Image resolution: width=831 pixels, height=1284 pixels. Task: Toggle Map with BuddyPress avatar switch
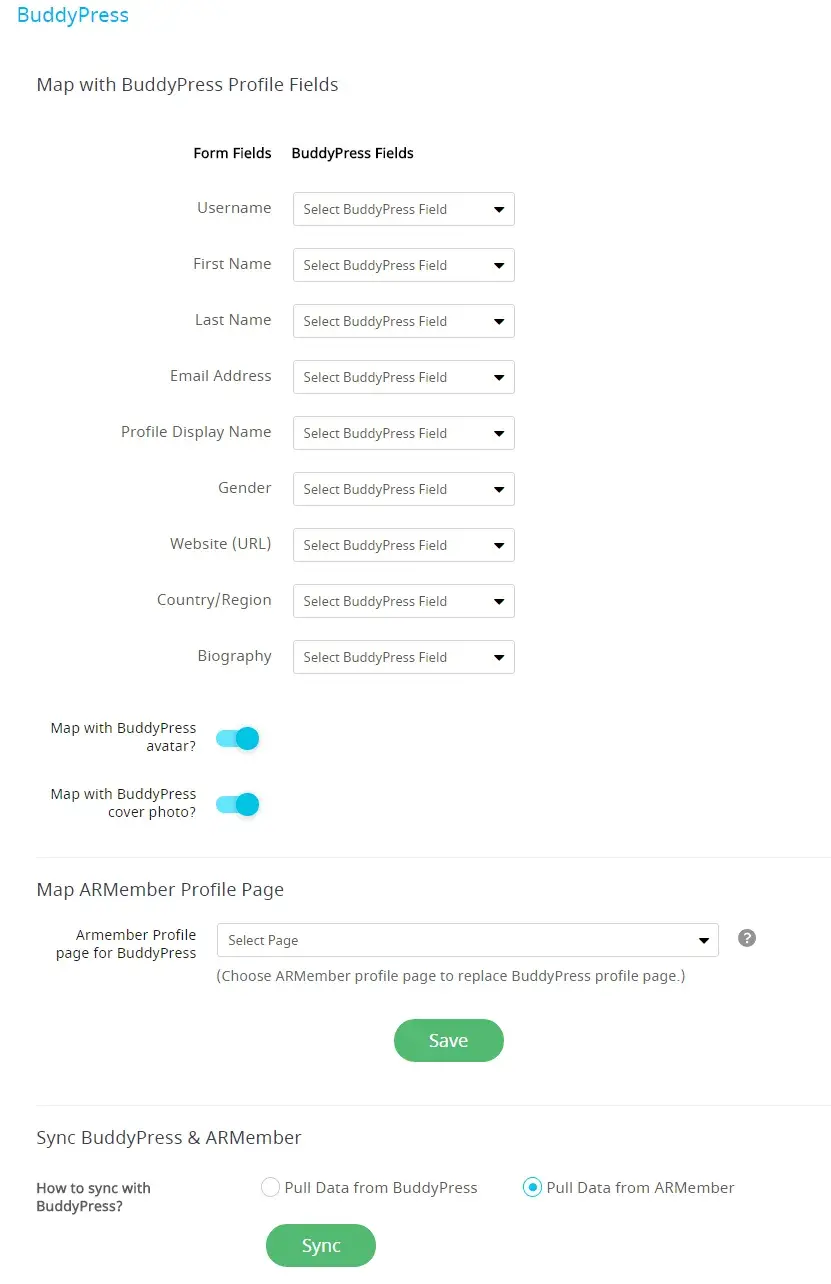click(x=238, y=739)
